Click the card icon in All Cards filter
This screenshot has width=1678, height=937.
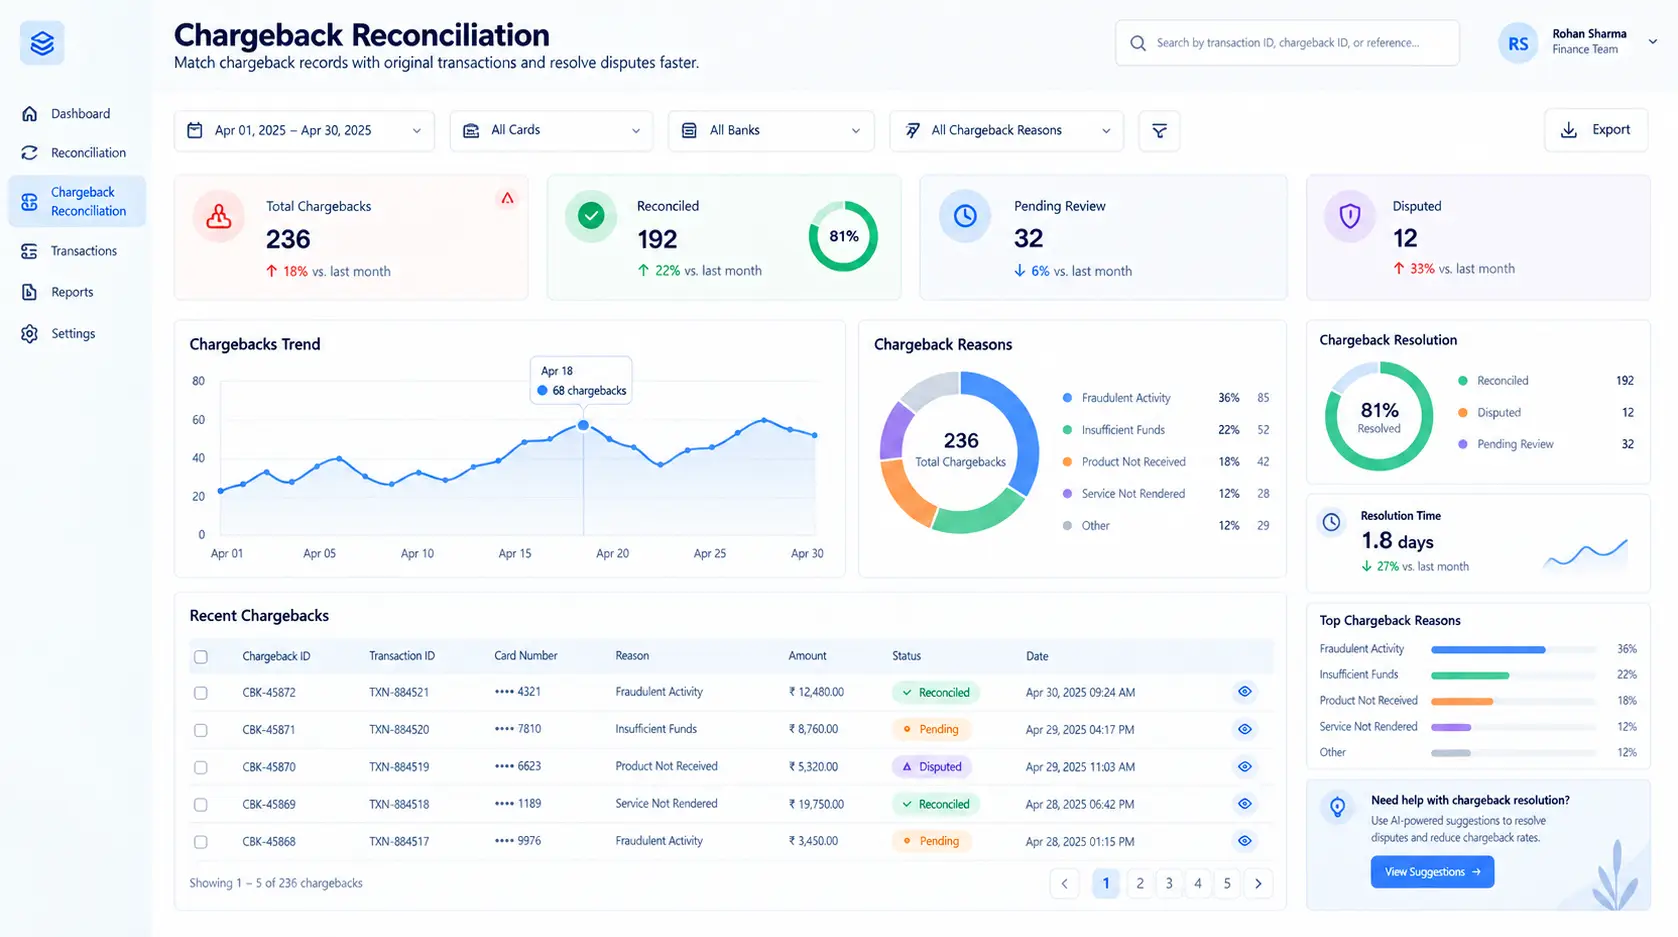(x=471, y=131)
